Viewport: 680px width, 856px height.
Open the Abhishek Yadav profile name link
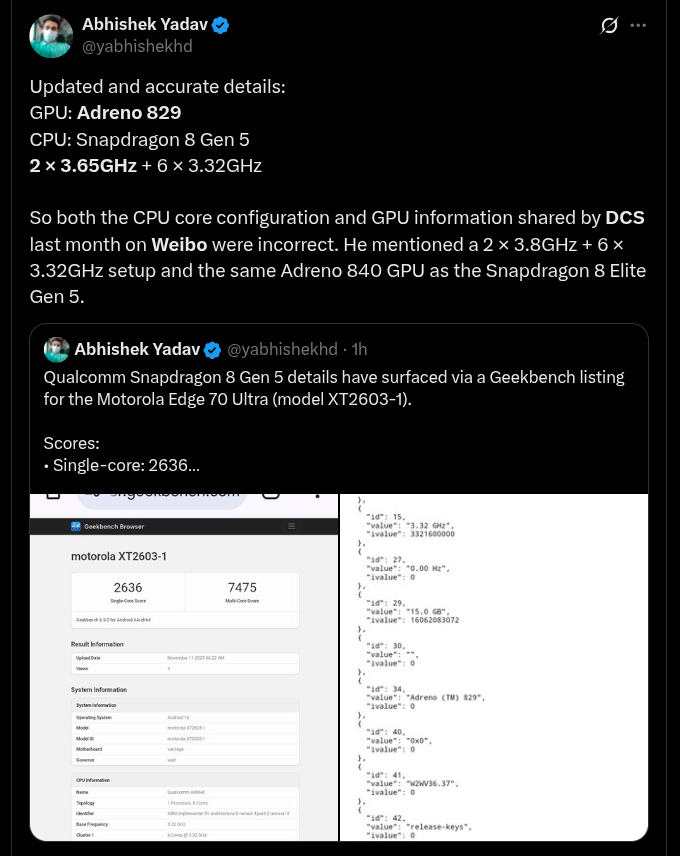tap(145, 25)
